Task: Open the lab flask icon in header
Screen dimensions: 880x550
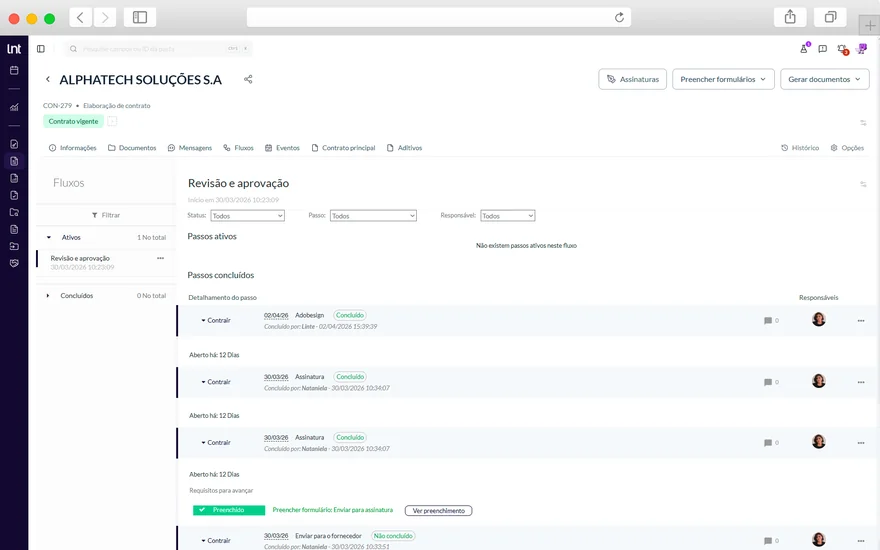Action: 804,49
